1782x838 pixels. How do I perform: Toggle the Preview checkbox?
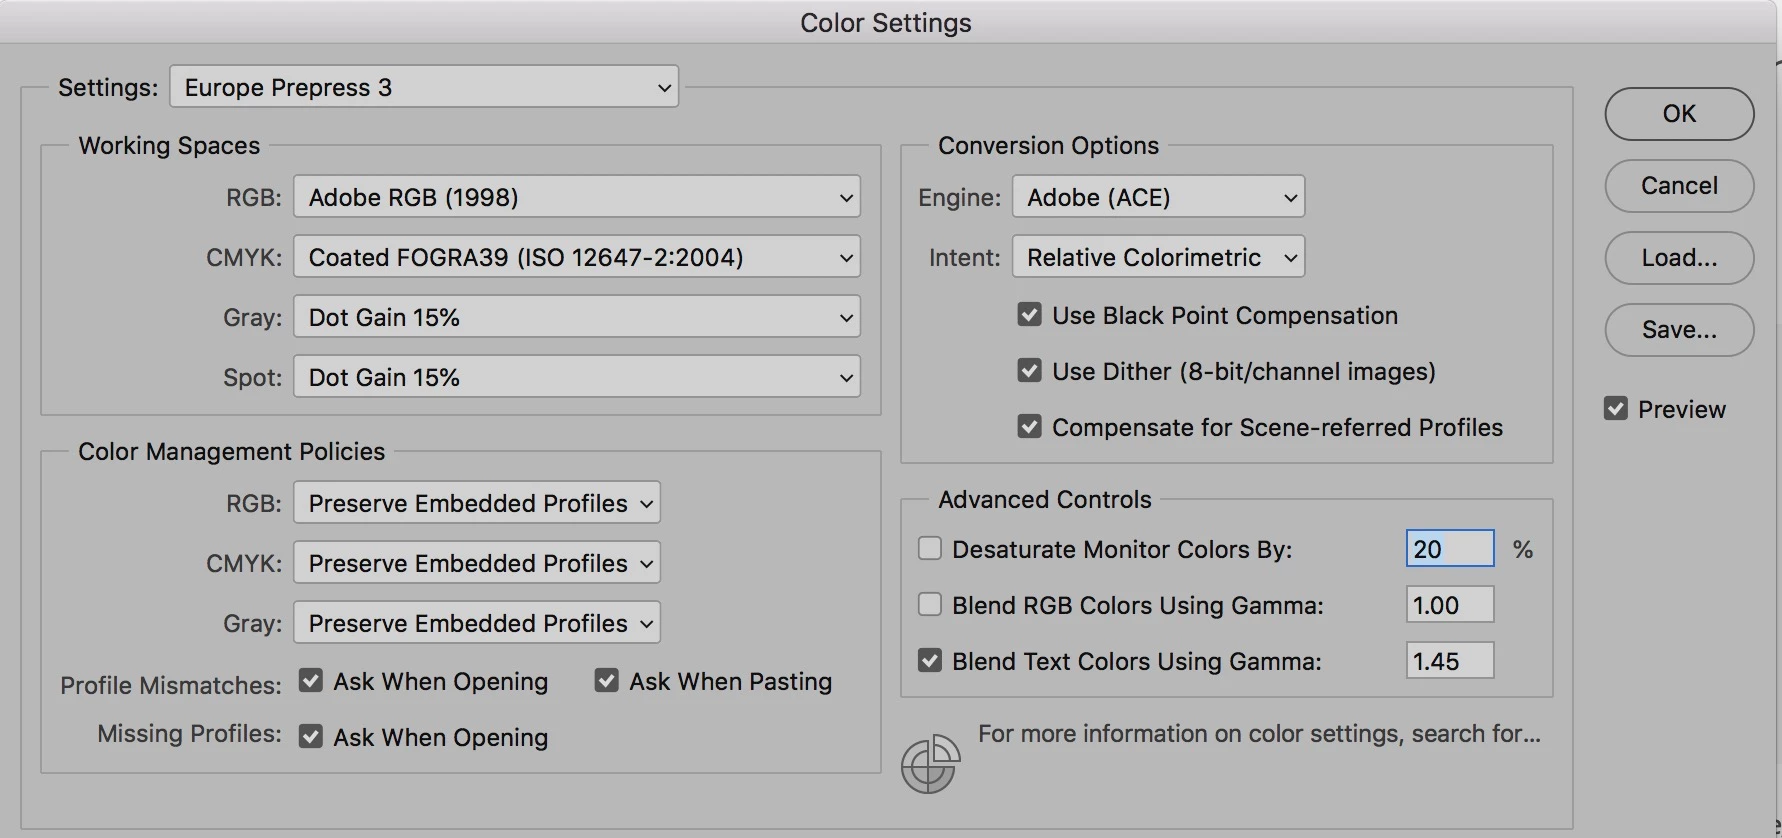1615,409
